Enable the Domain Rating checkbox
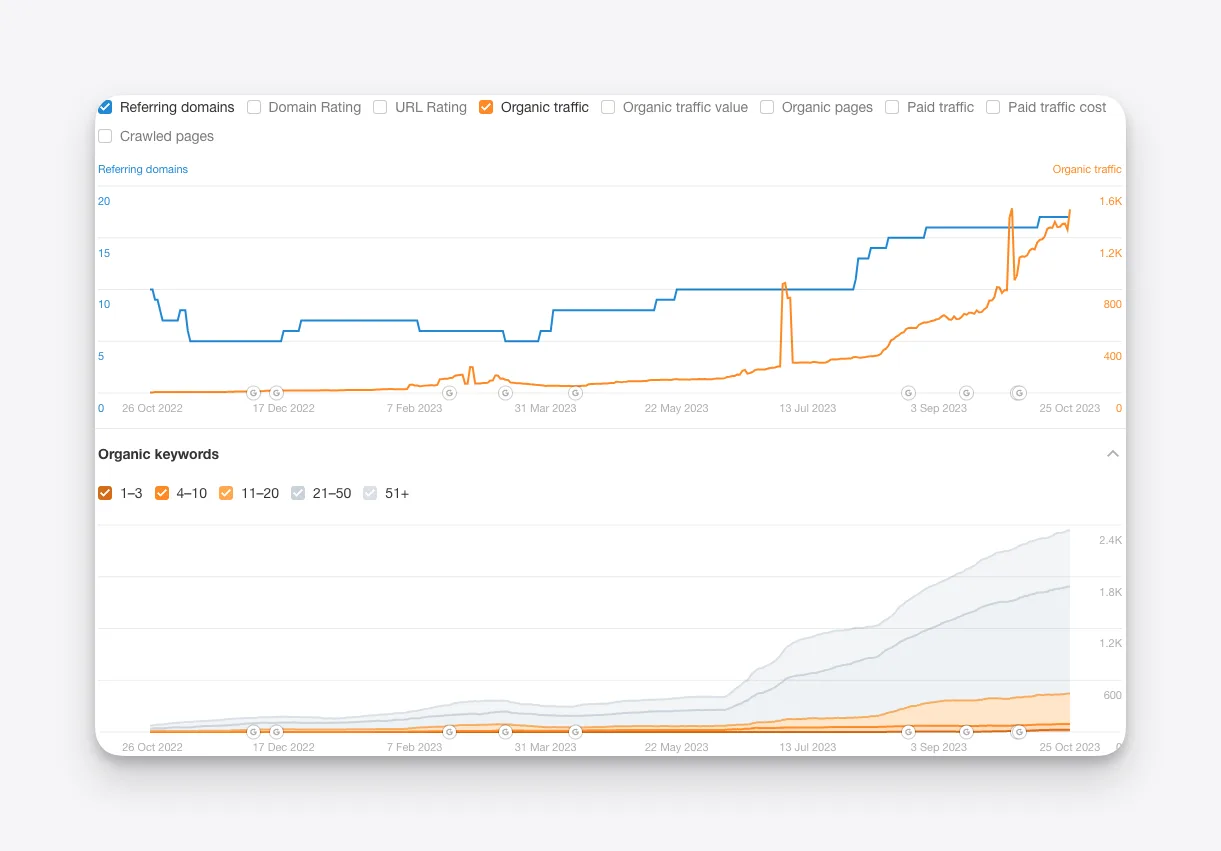This screenshot has width=1221, height=851. tap(254, 107)
